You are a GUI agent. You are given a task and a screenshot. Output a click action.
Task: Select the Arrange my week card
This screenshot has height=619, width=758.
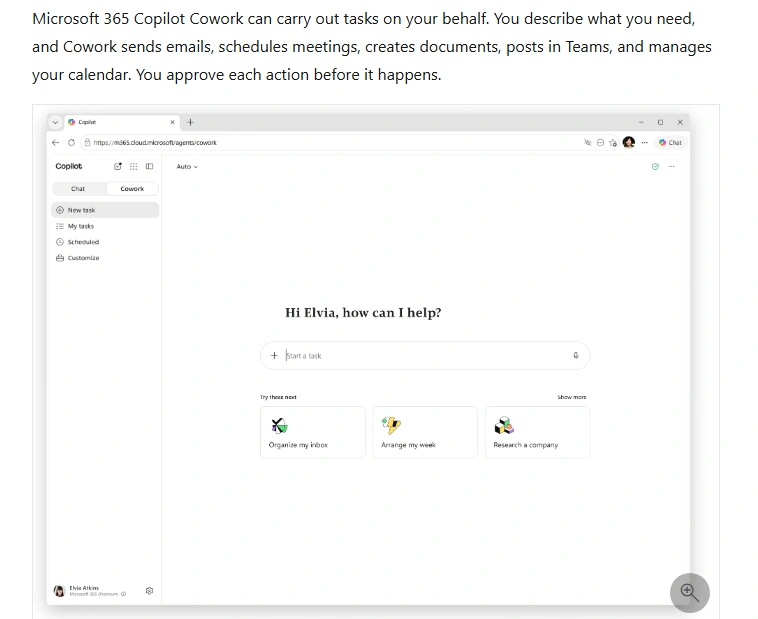click(x=425, y=432)
